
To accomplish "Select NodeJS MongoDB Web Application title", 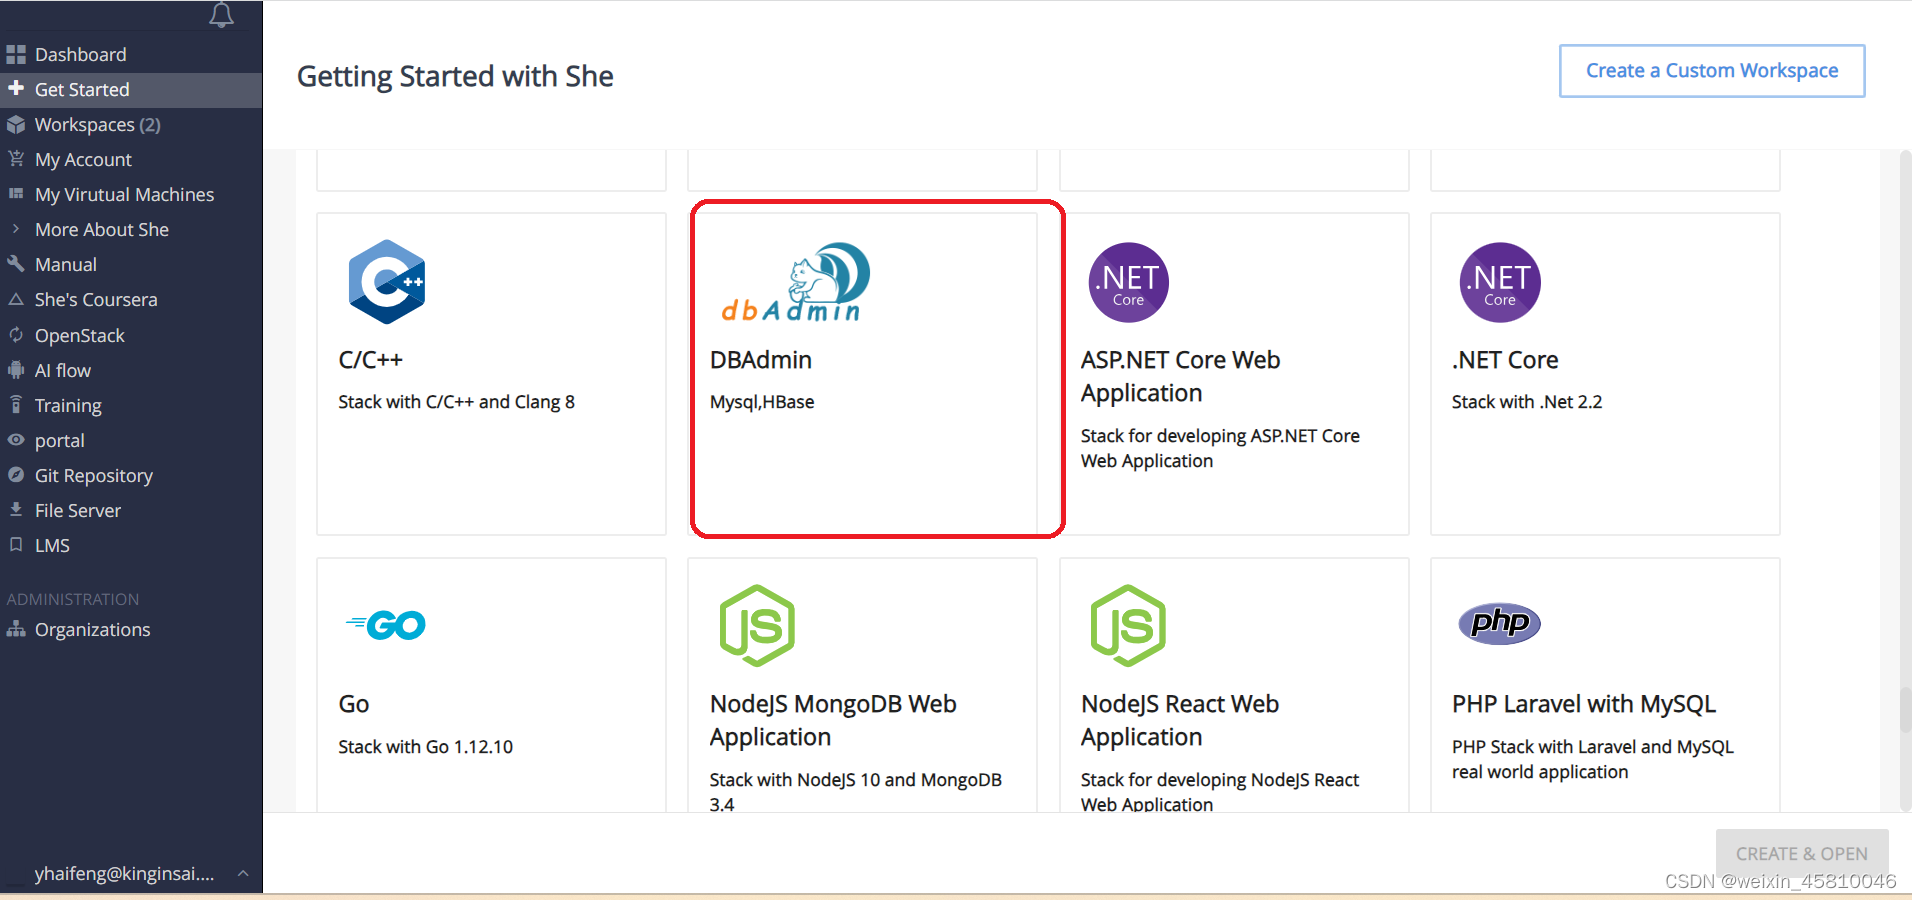I will tap(833, 720).
